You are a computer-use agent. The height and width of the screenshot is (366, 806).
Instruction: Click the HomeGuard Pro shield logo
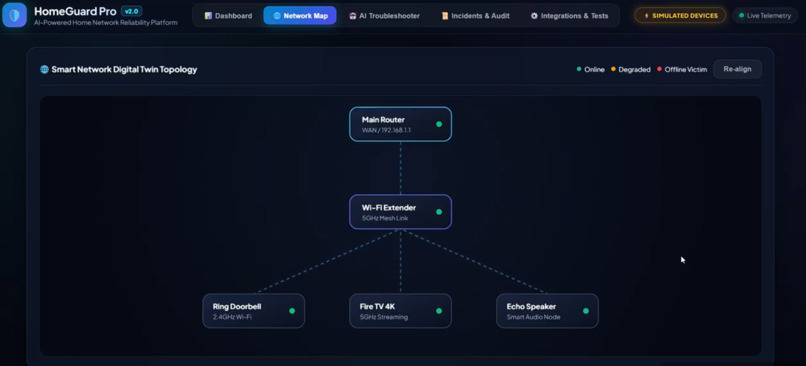point(14,15)
